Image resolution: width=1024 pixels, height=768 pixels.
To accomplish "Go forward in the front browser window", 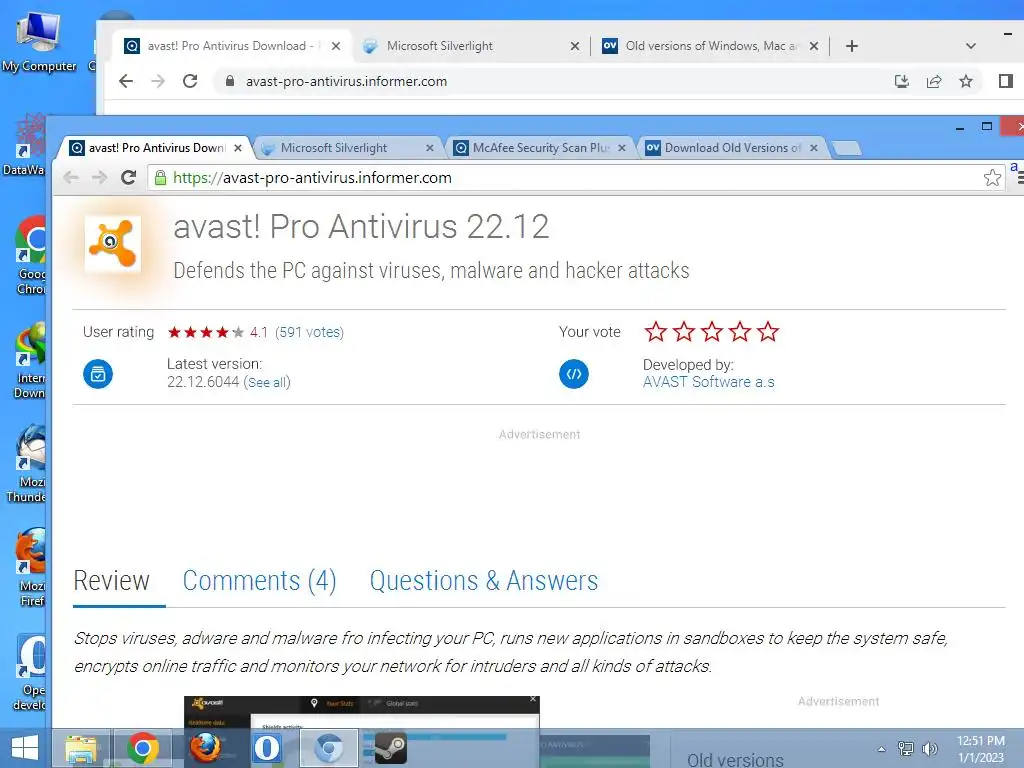I will point(99,178).
